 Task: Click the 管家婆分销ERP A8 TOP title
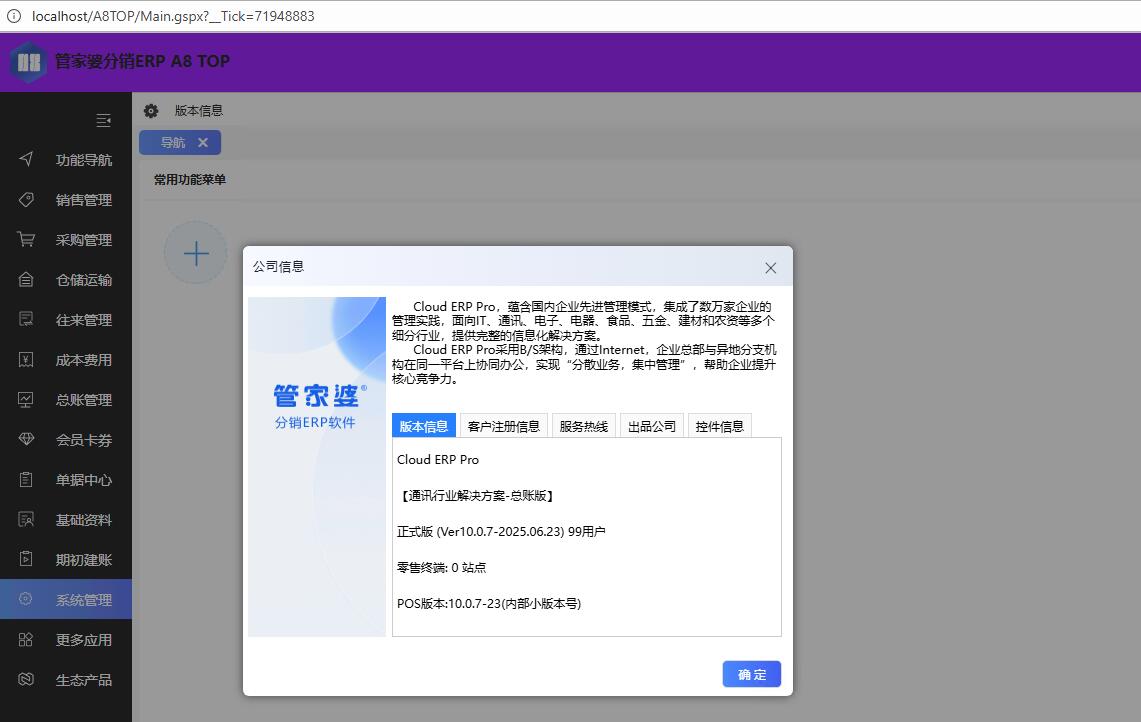(143, 61)
